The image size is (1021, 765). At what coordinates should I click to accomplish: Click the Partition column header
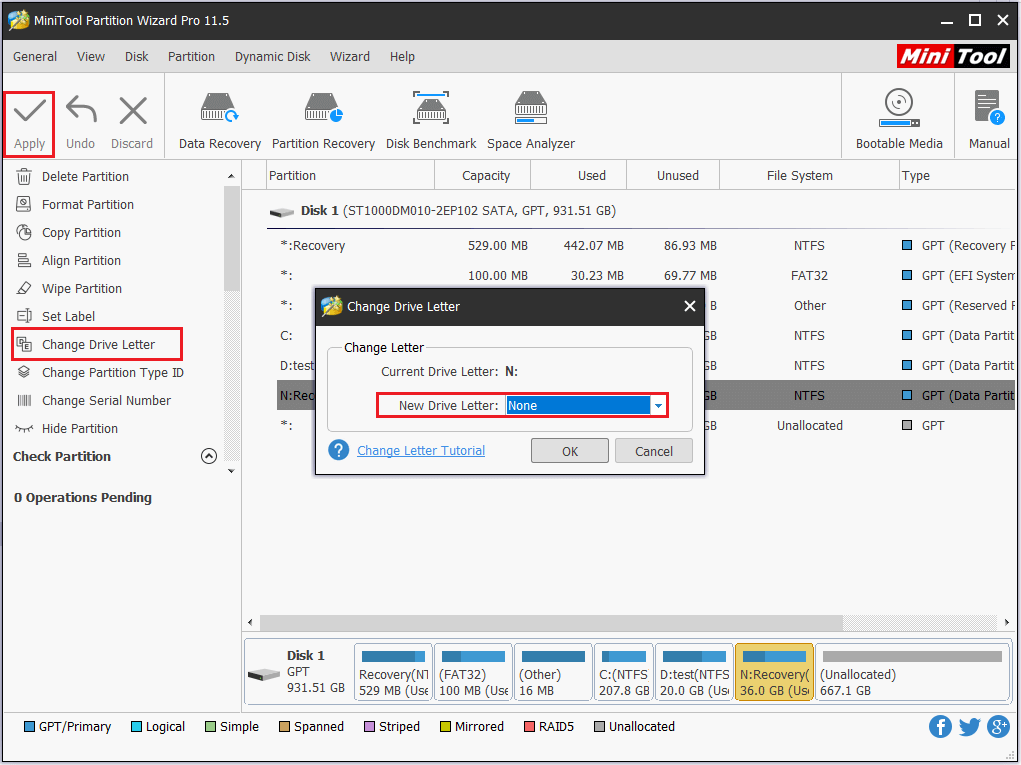click(350, 176)
